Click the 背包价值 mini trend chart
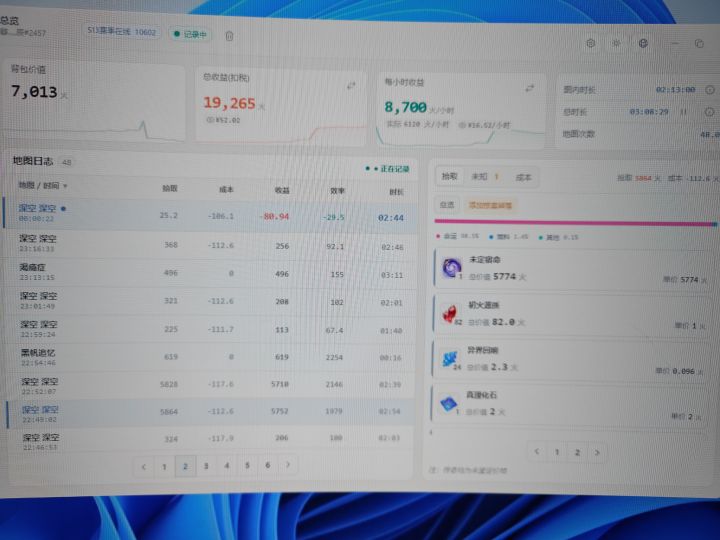 click(94, 130)
